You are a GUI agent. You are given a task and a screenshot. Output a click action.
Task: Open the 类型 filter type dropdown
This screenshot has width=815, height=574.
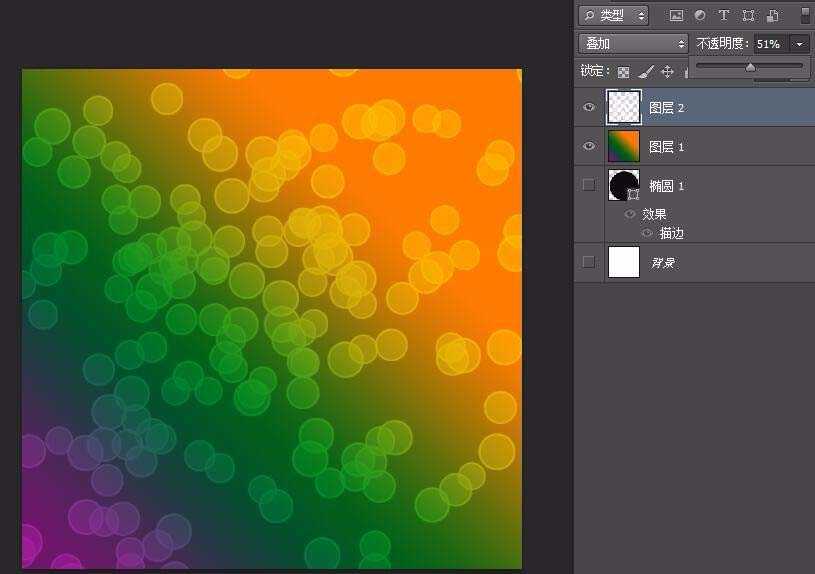tap(614, 16)
